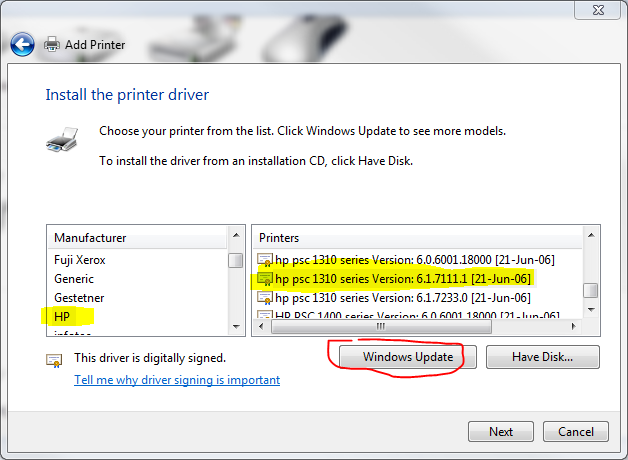Click the Next button
Image resolution: width=628 pixels, height=460 pixels.
pyautogui.click(x=501, y=432)
